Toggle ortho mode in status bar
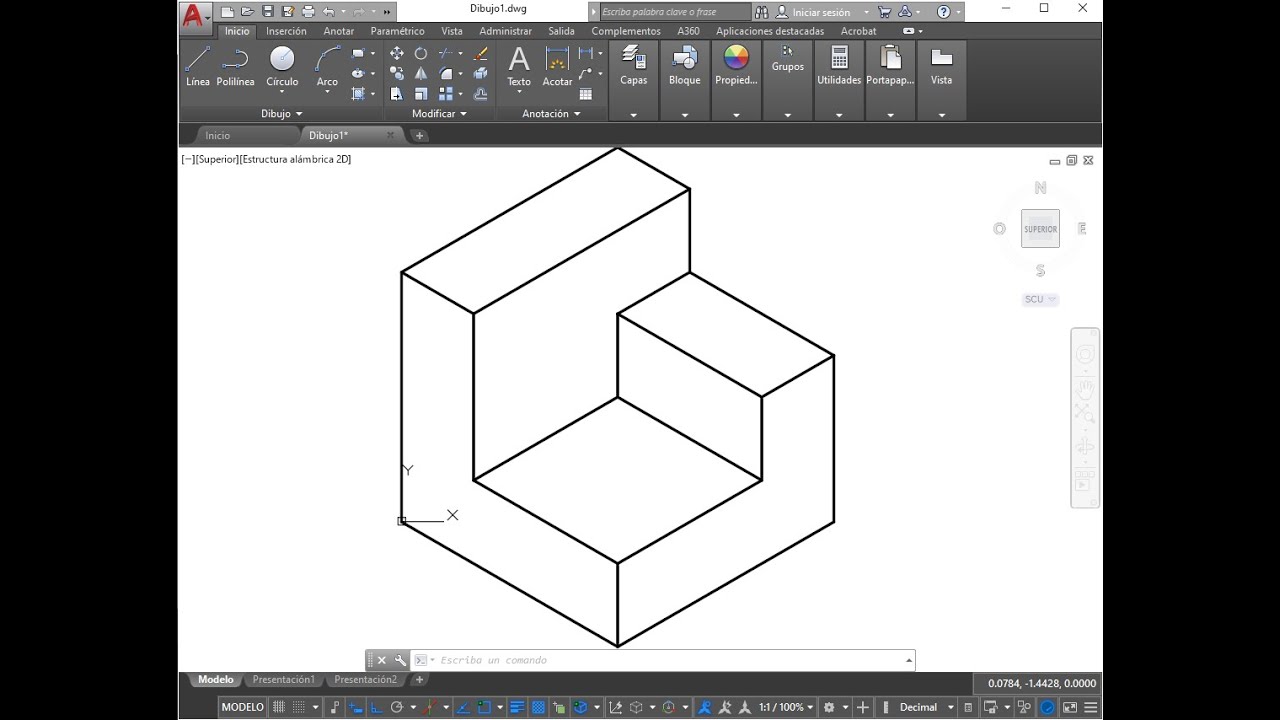1280x720 pixels. (377, 707)
